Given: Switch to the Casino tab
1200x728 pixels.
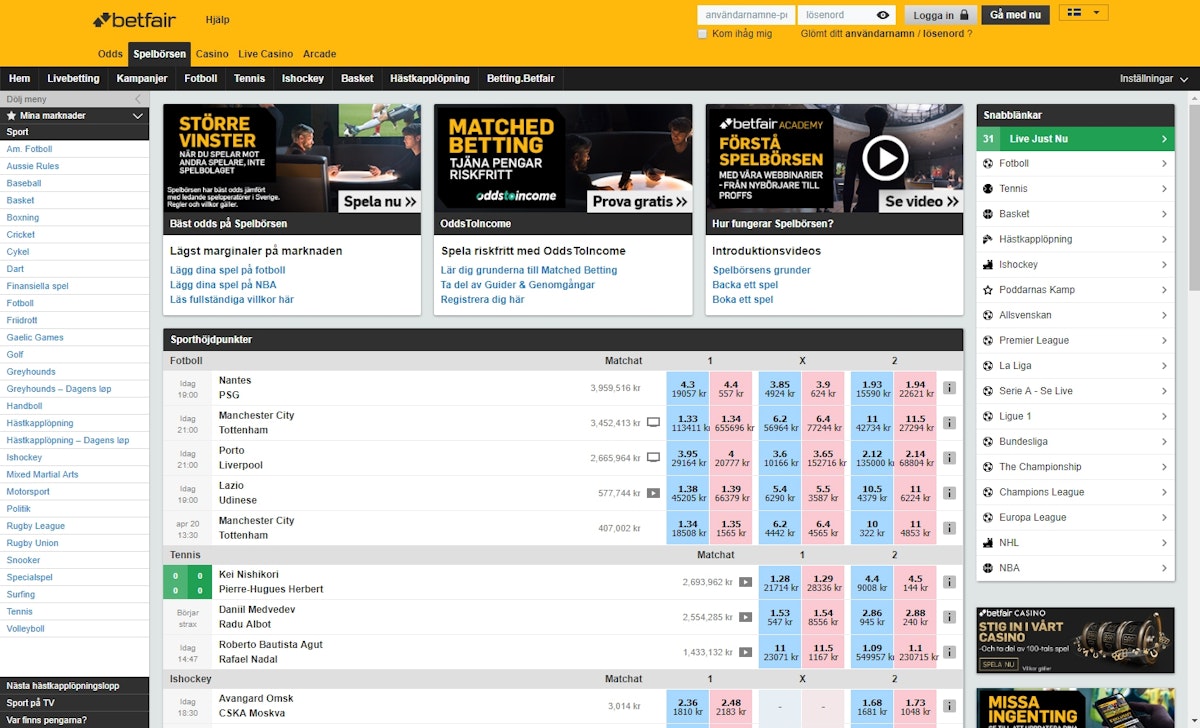Looking at the screenshot, I should coord(212,54).
